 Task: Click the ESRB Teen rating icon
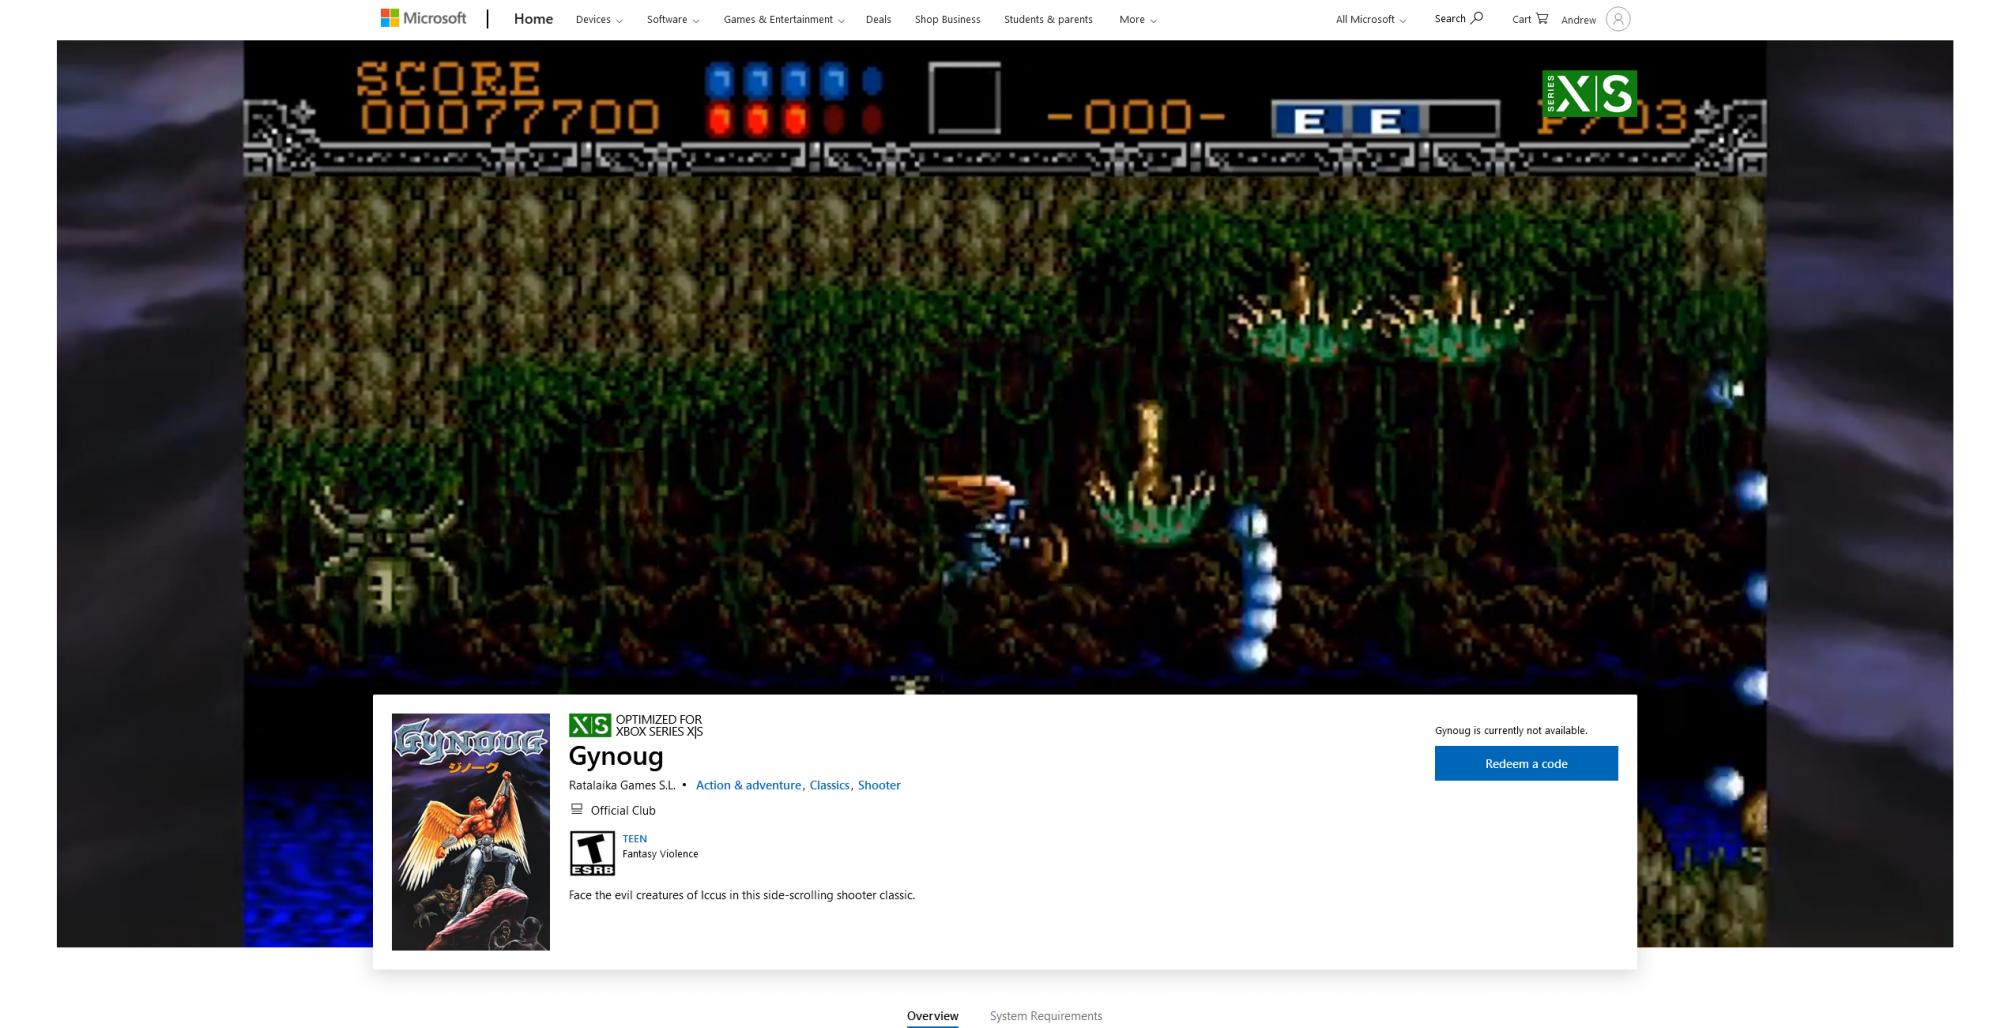click(x=592, y=853)
